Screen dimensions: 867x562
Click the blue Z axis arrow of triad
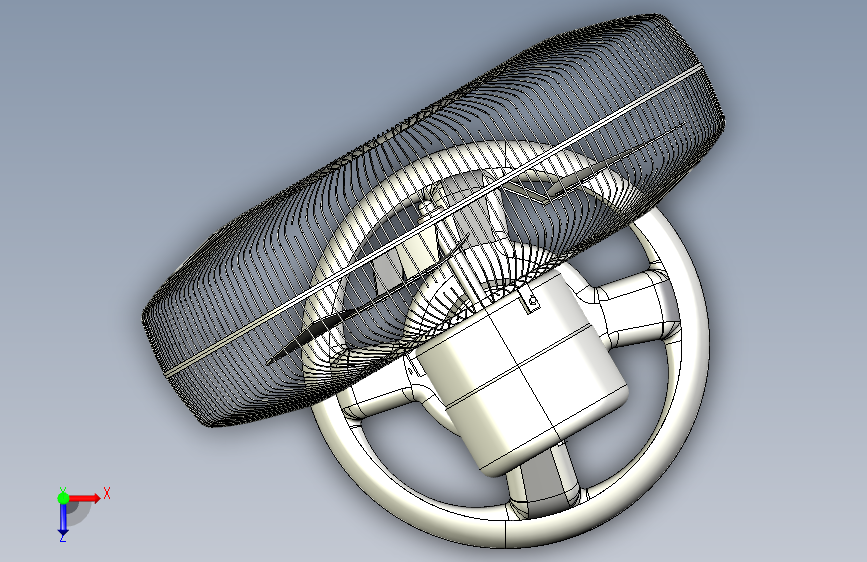(x=63, y=520)
